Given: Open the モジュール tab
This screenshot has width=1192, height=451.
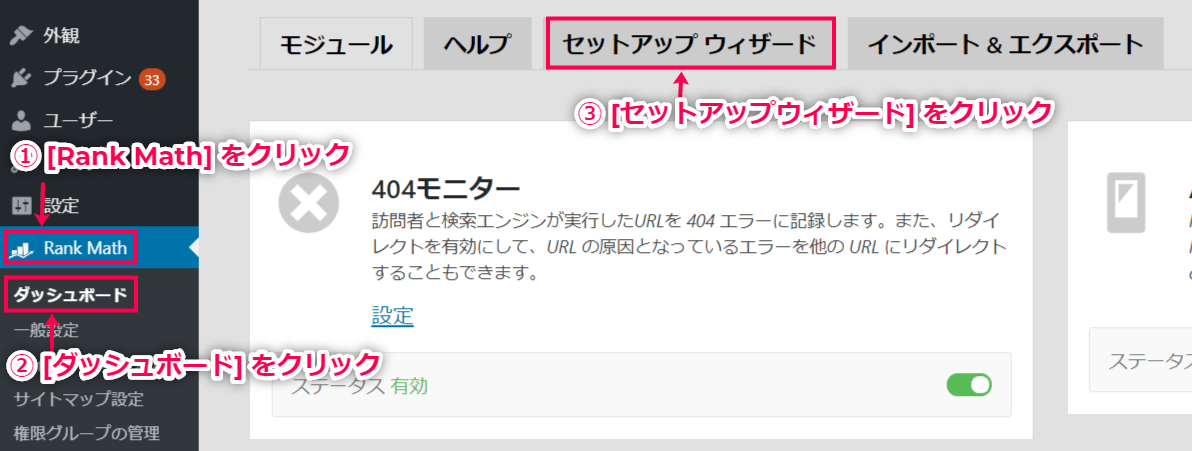Looking at the screenshot, I should 335,43.
